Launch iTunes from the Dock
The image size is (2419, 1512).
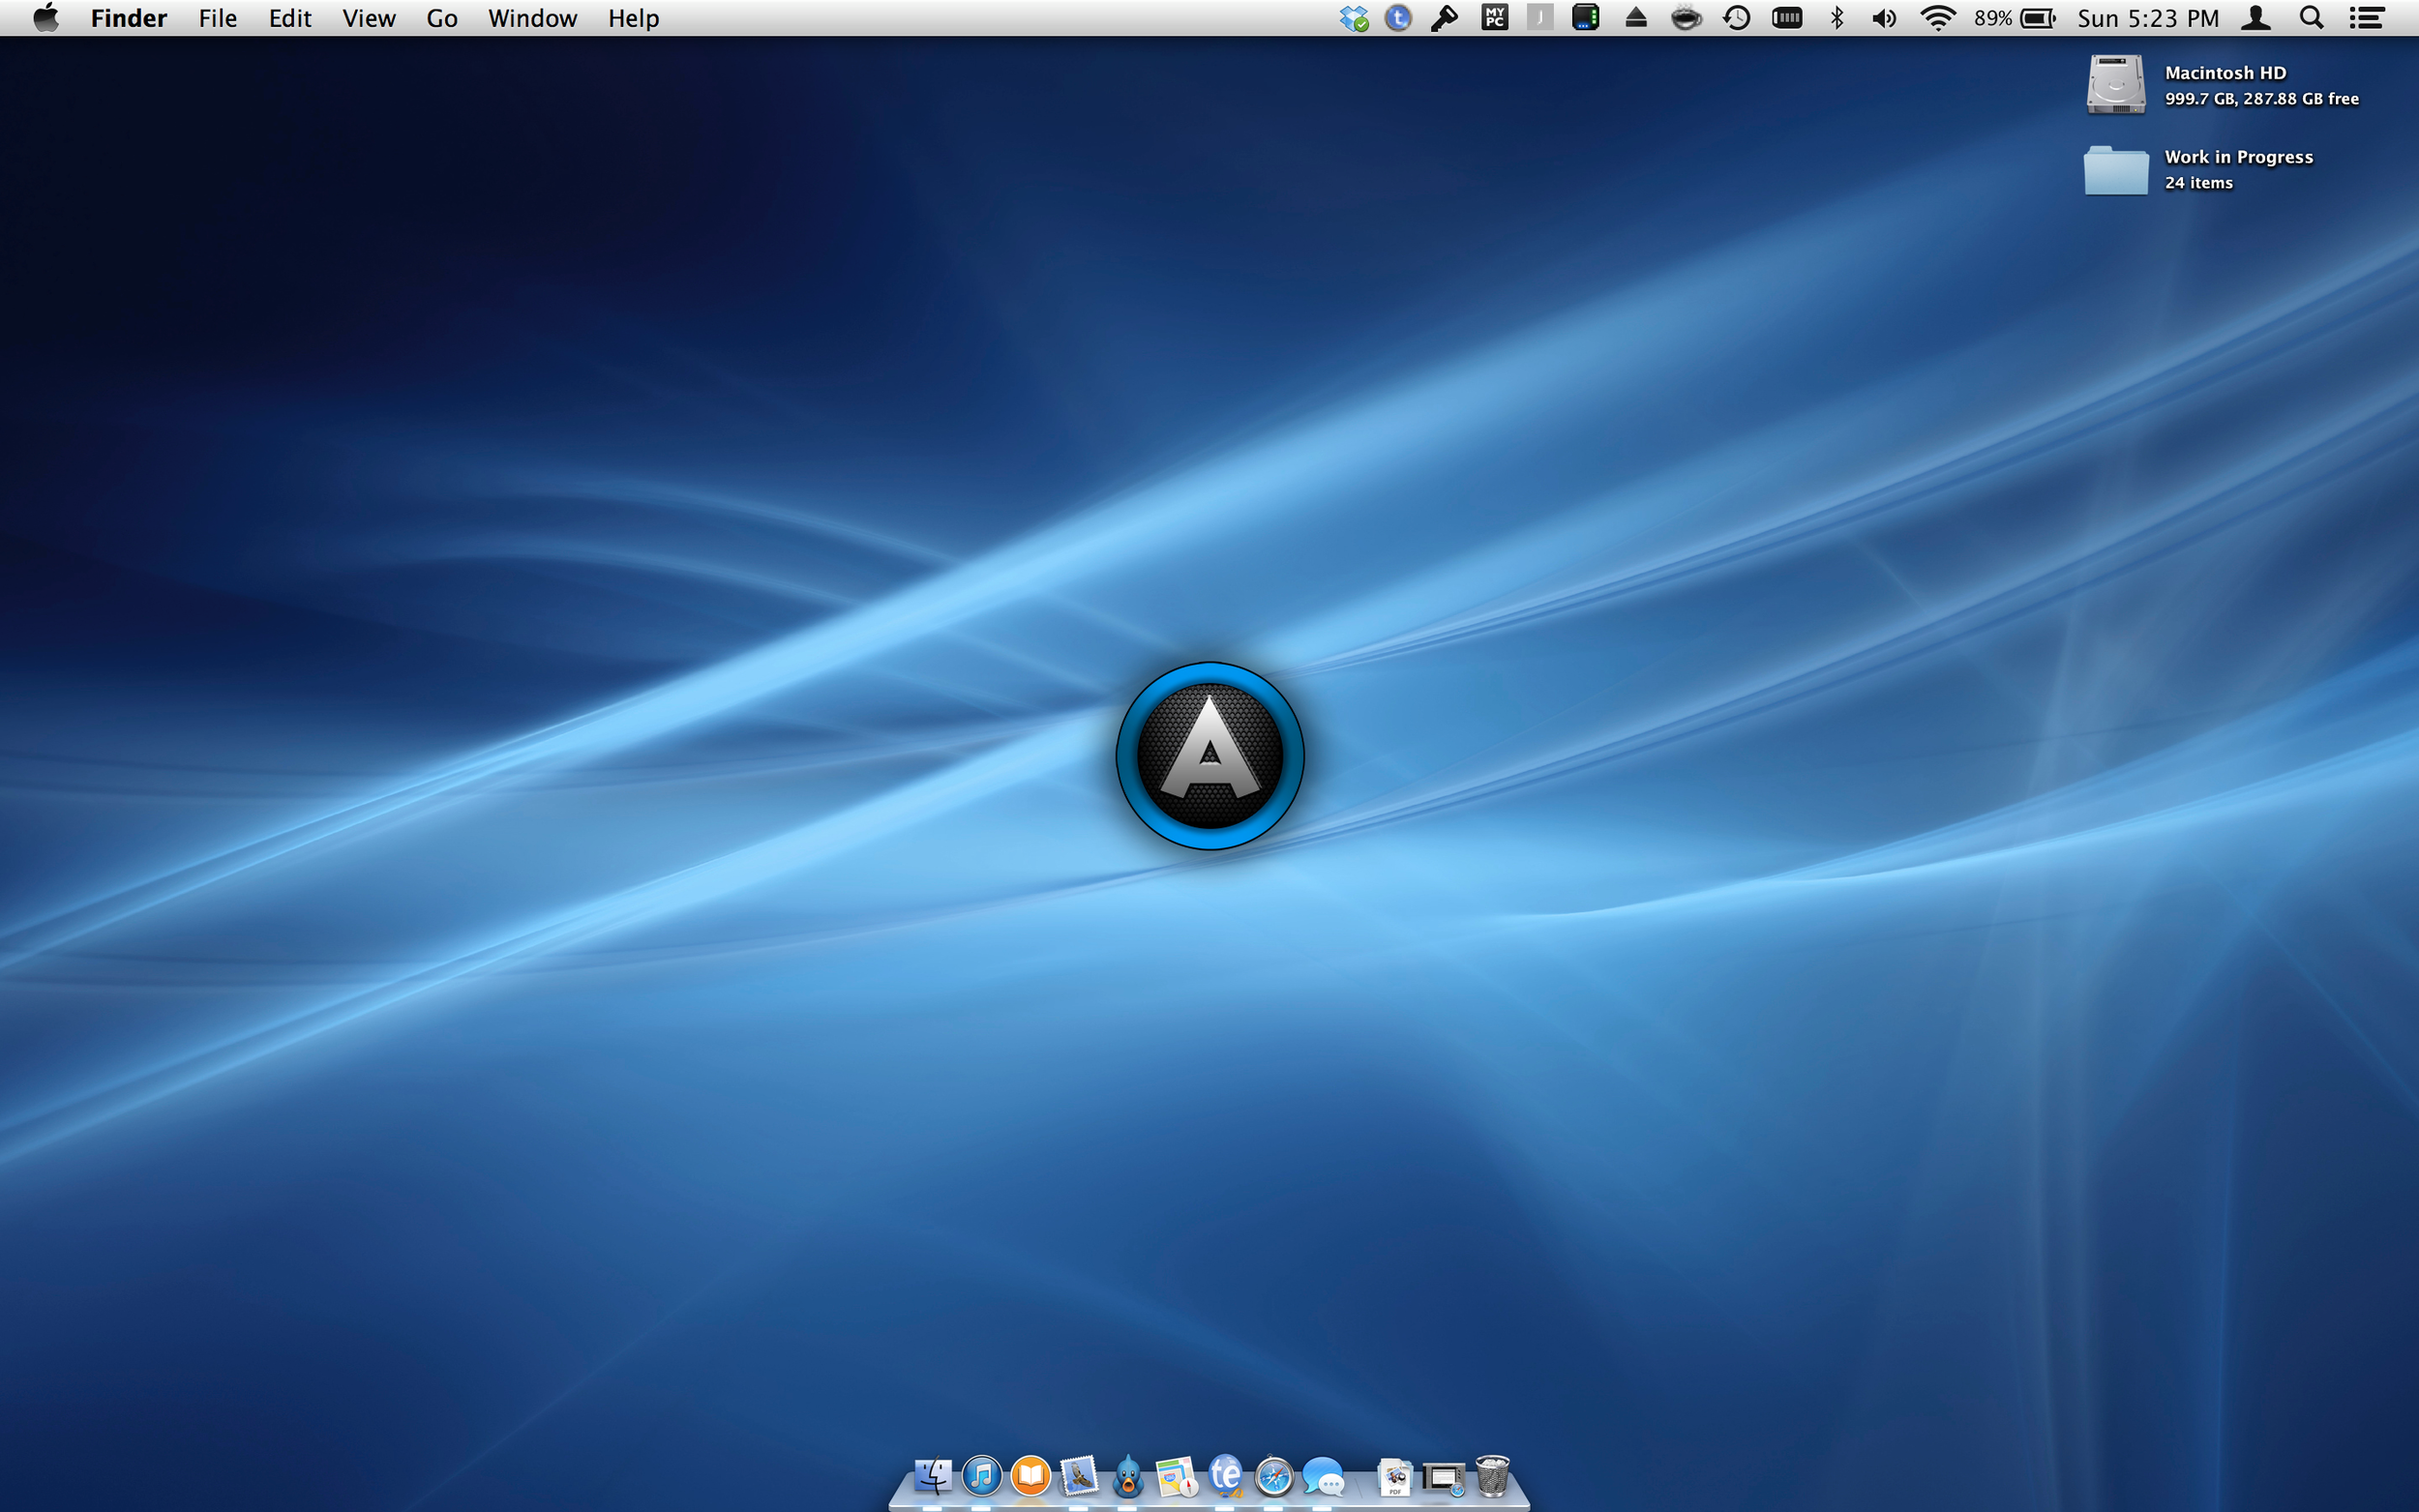click(982, 1476)
